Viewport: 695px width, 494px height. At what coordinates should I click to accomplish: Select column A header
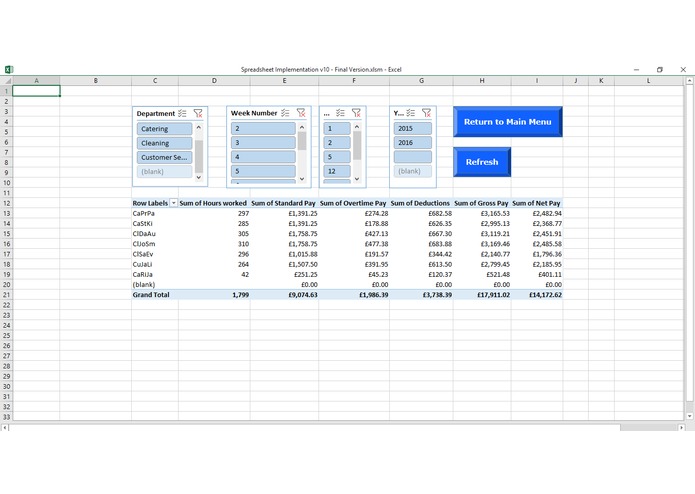36,81
